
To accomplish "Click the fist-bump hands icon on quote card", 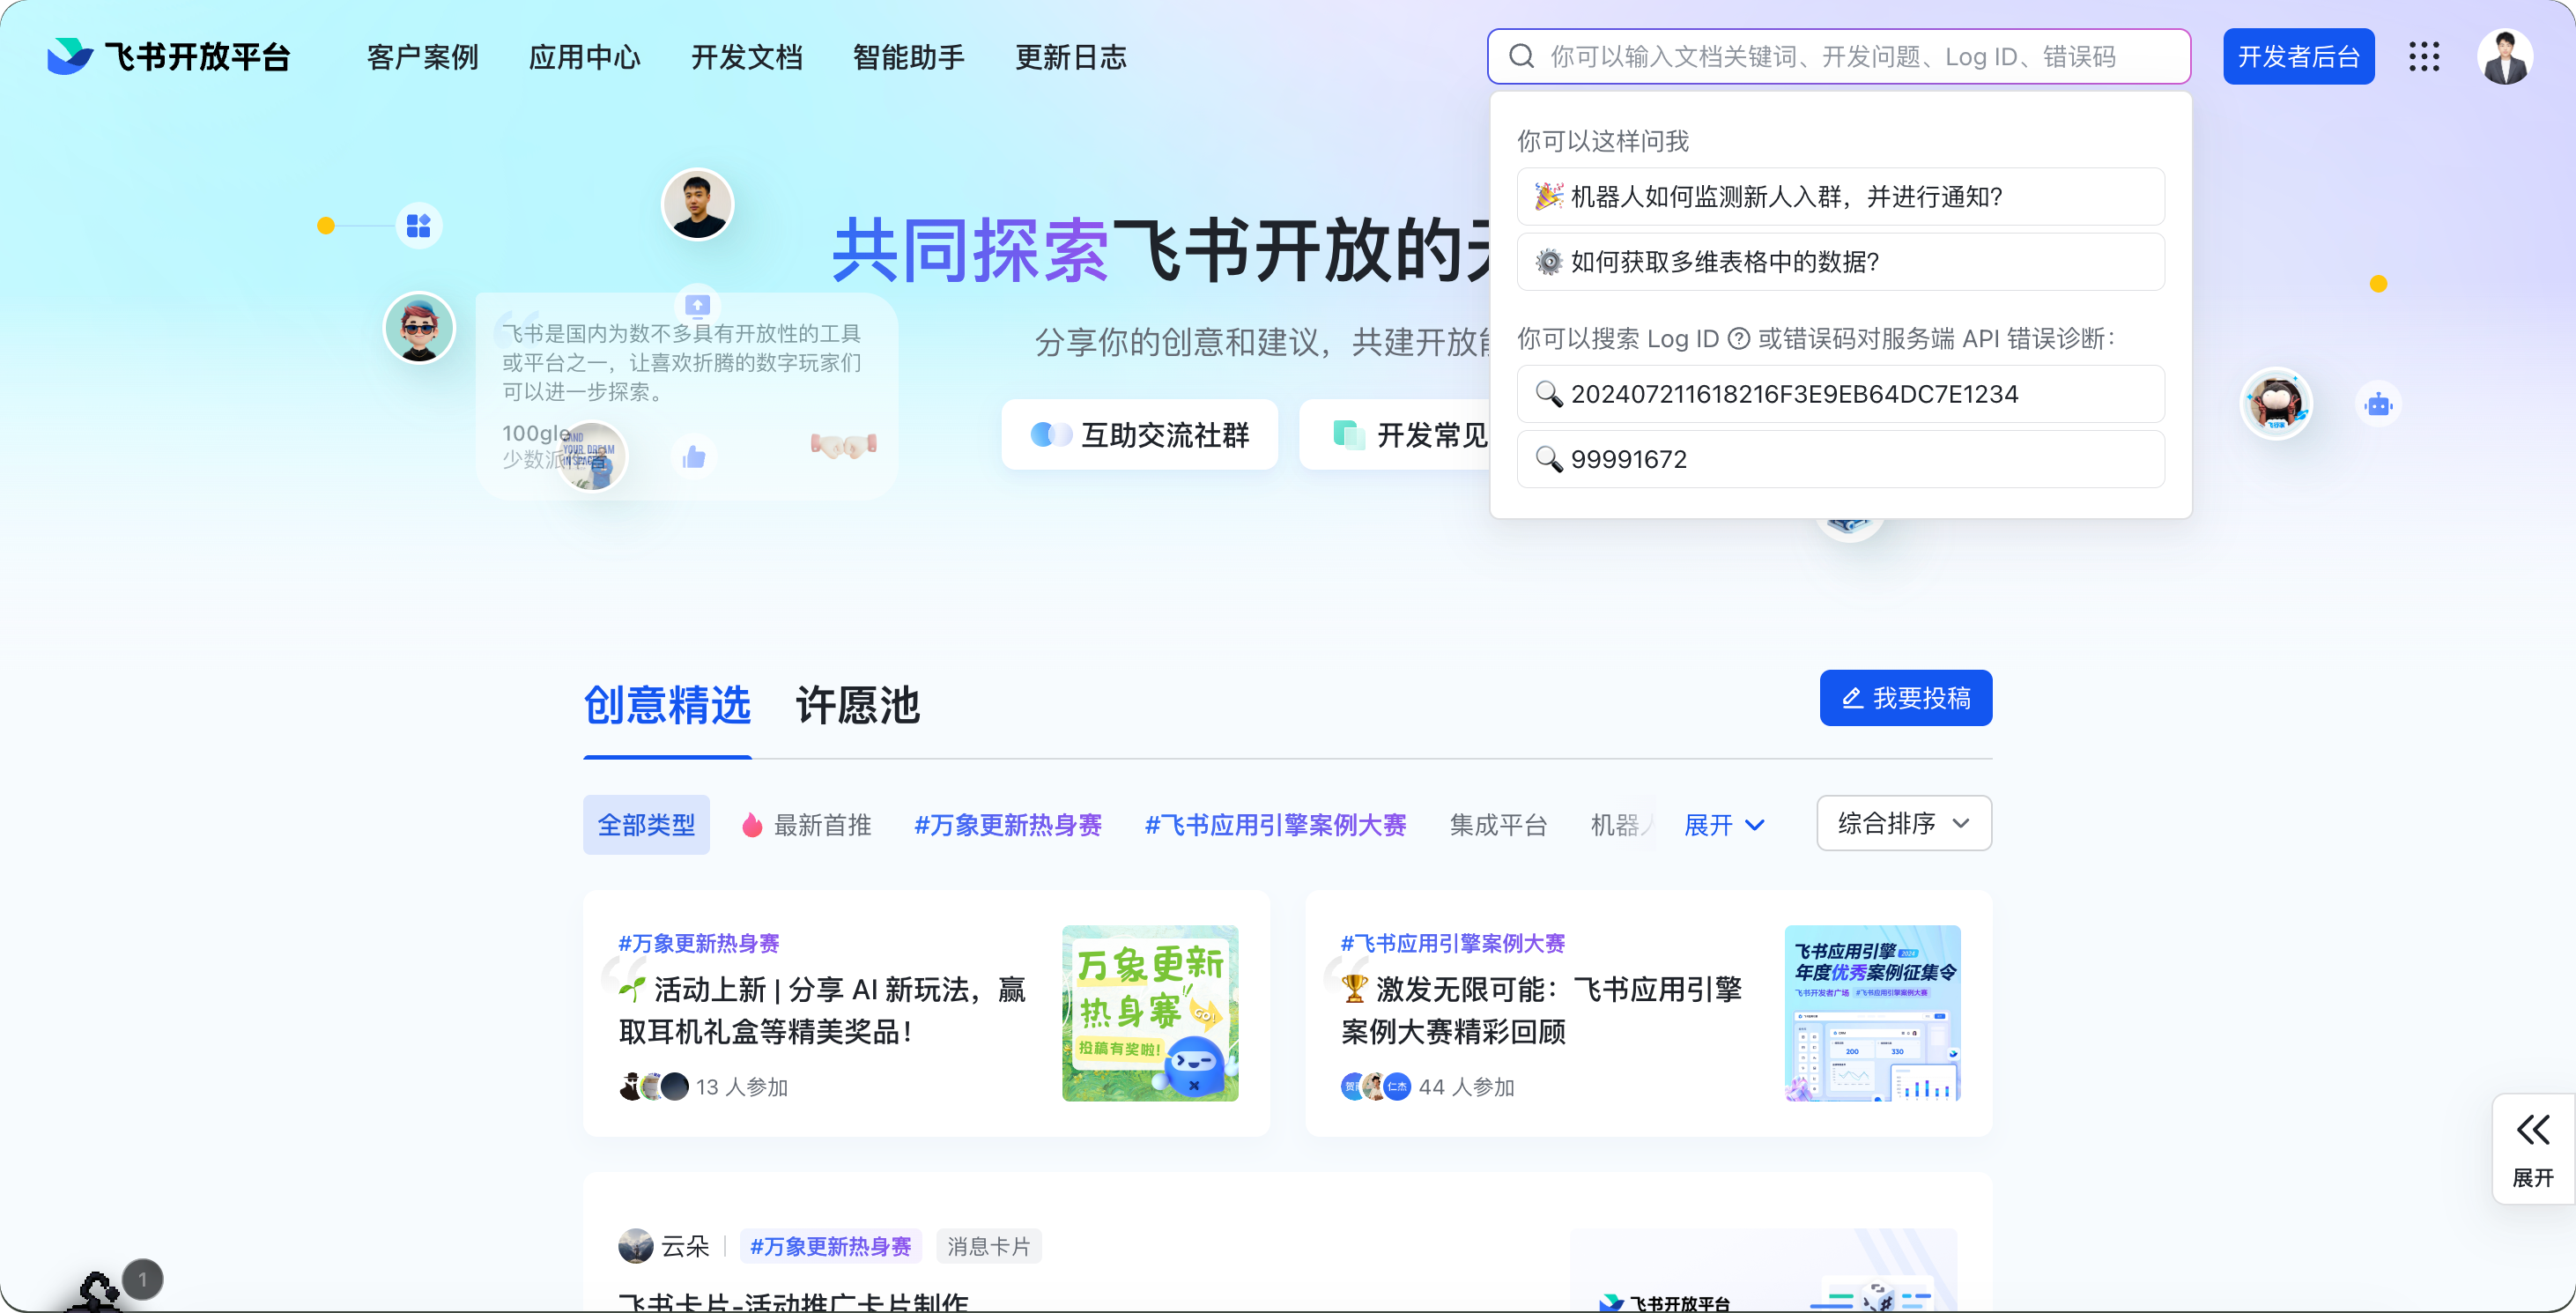I will click(x=844, y=444).
